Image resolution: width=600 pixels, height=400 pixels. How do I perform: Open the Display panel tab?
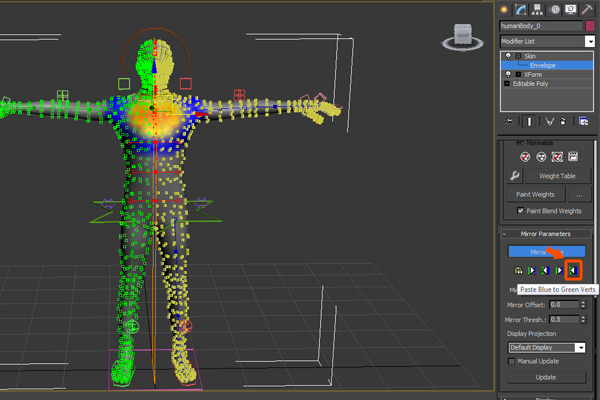click(x=571, y=10)
